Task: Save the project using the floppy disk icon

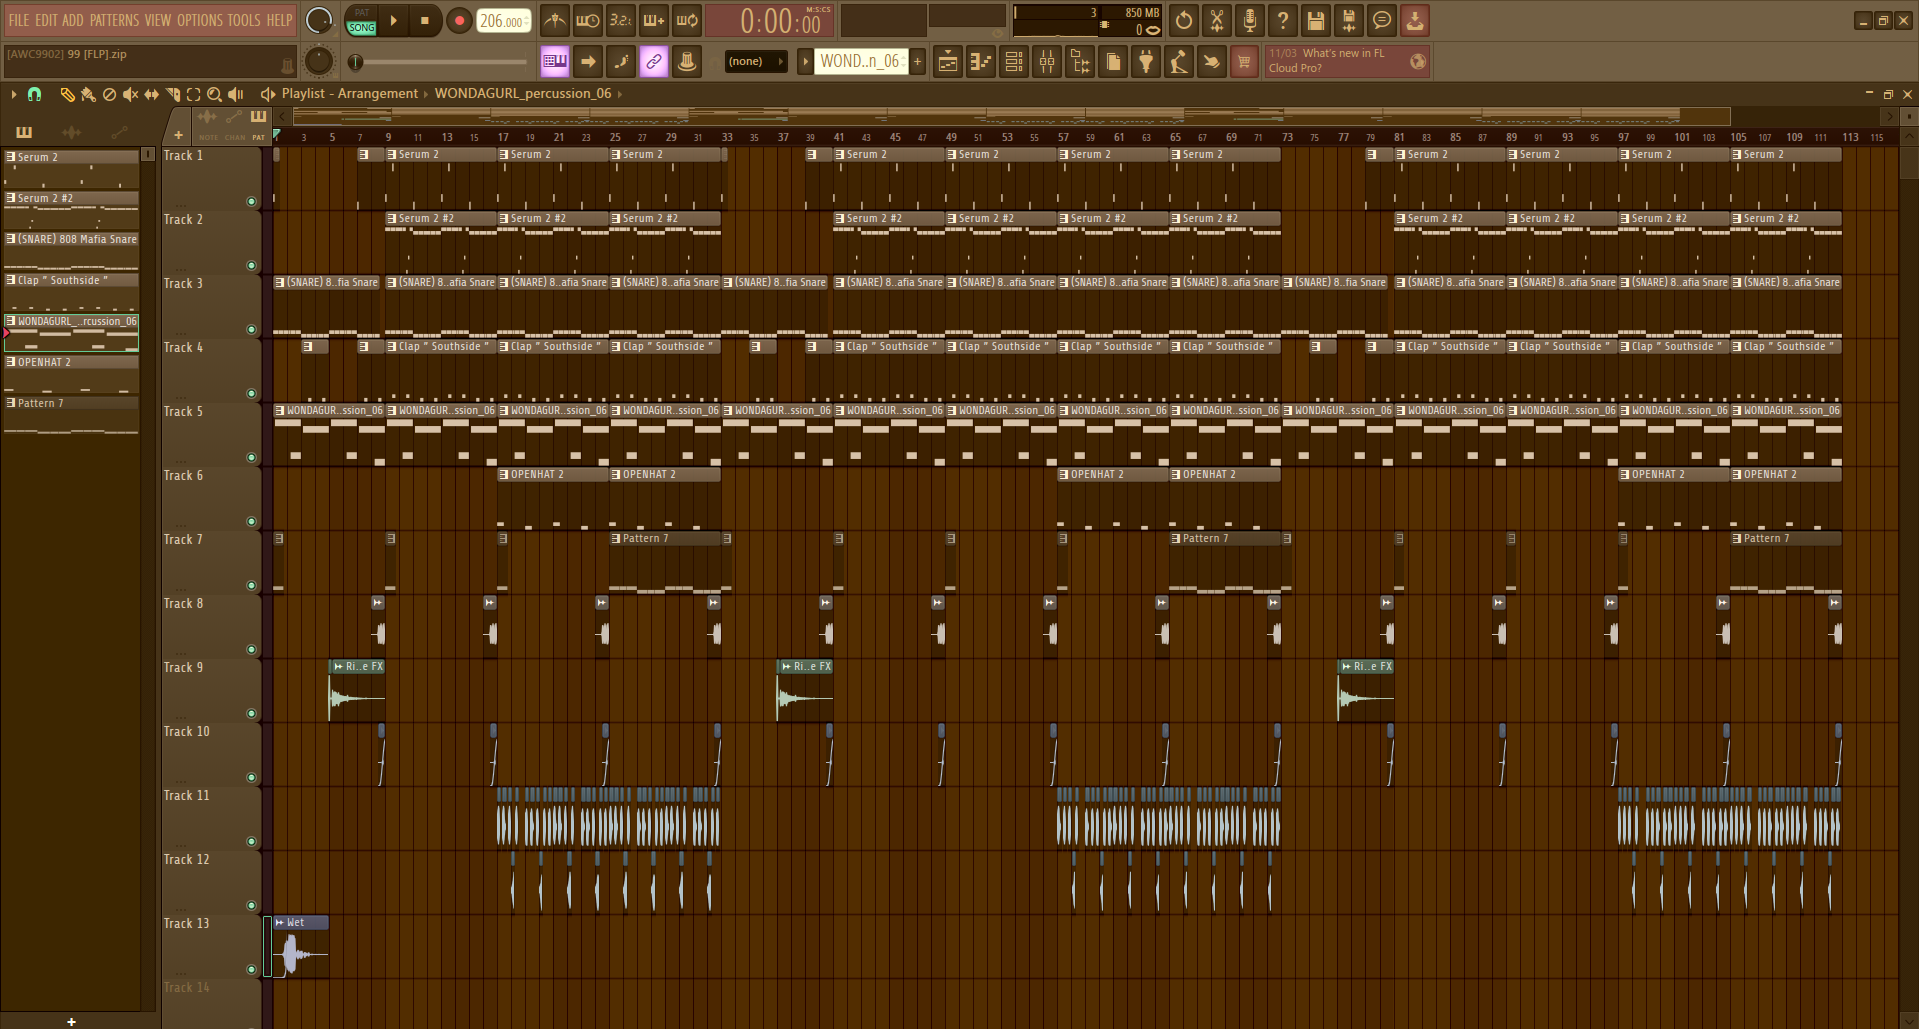Action: [1316, 20]
